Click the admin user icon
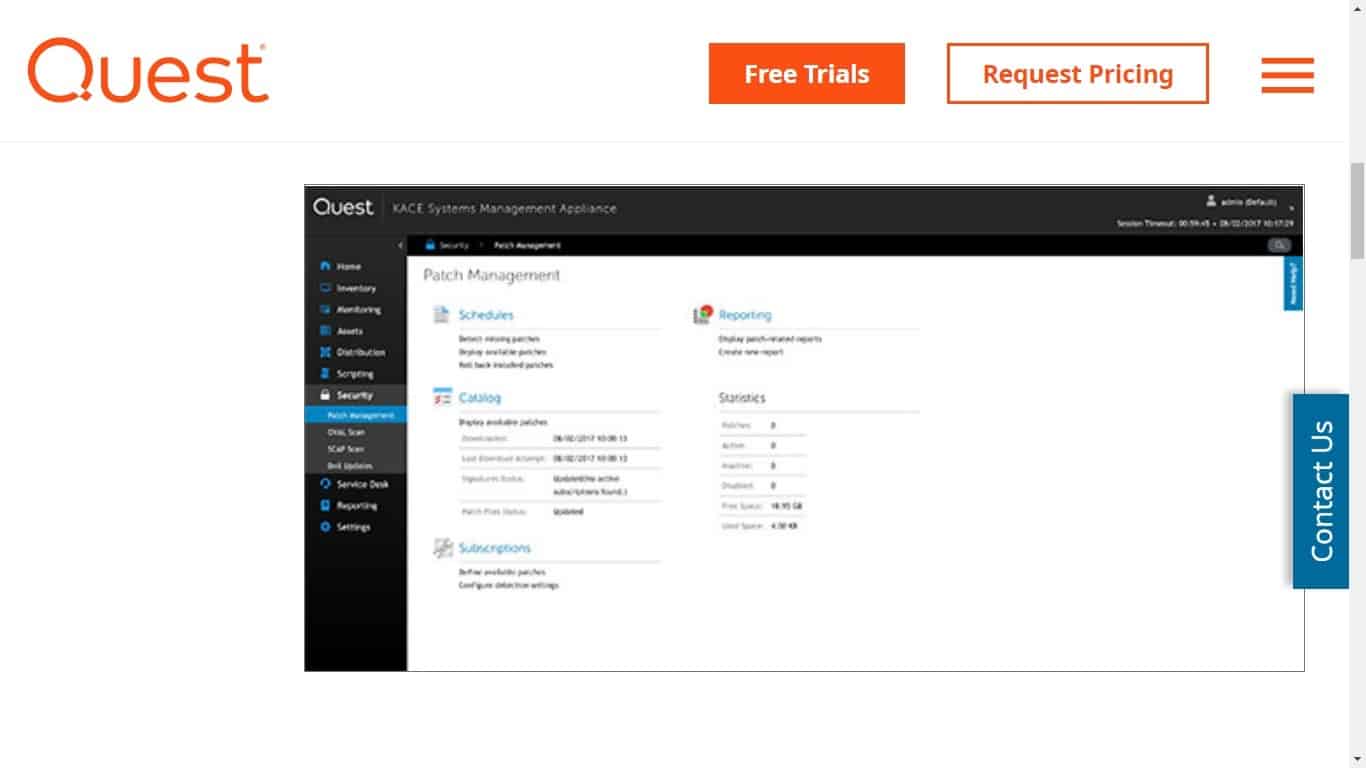The width and height of the screenshot is (1366, 768). pyautogui.click(x=1211, y=201)
